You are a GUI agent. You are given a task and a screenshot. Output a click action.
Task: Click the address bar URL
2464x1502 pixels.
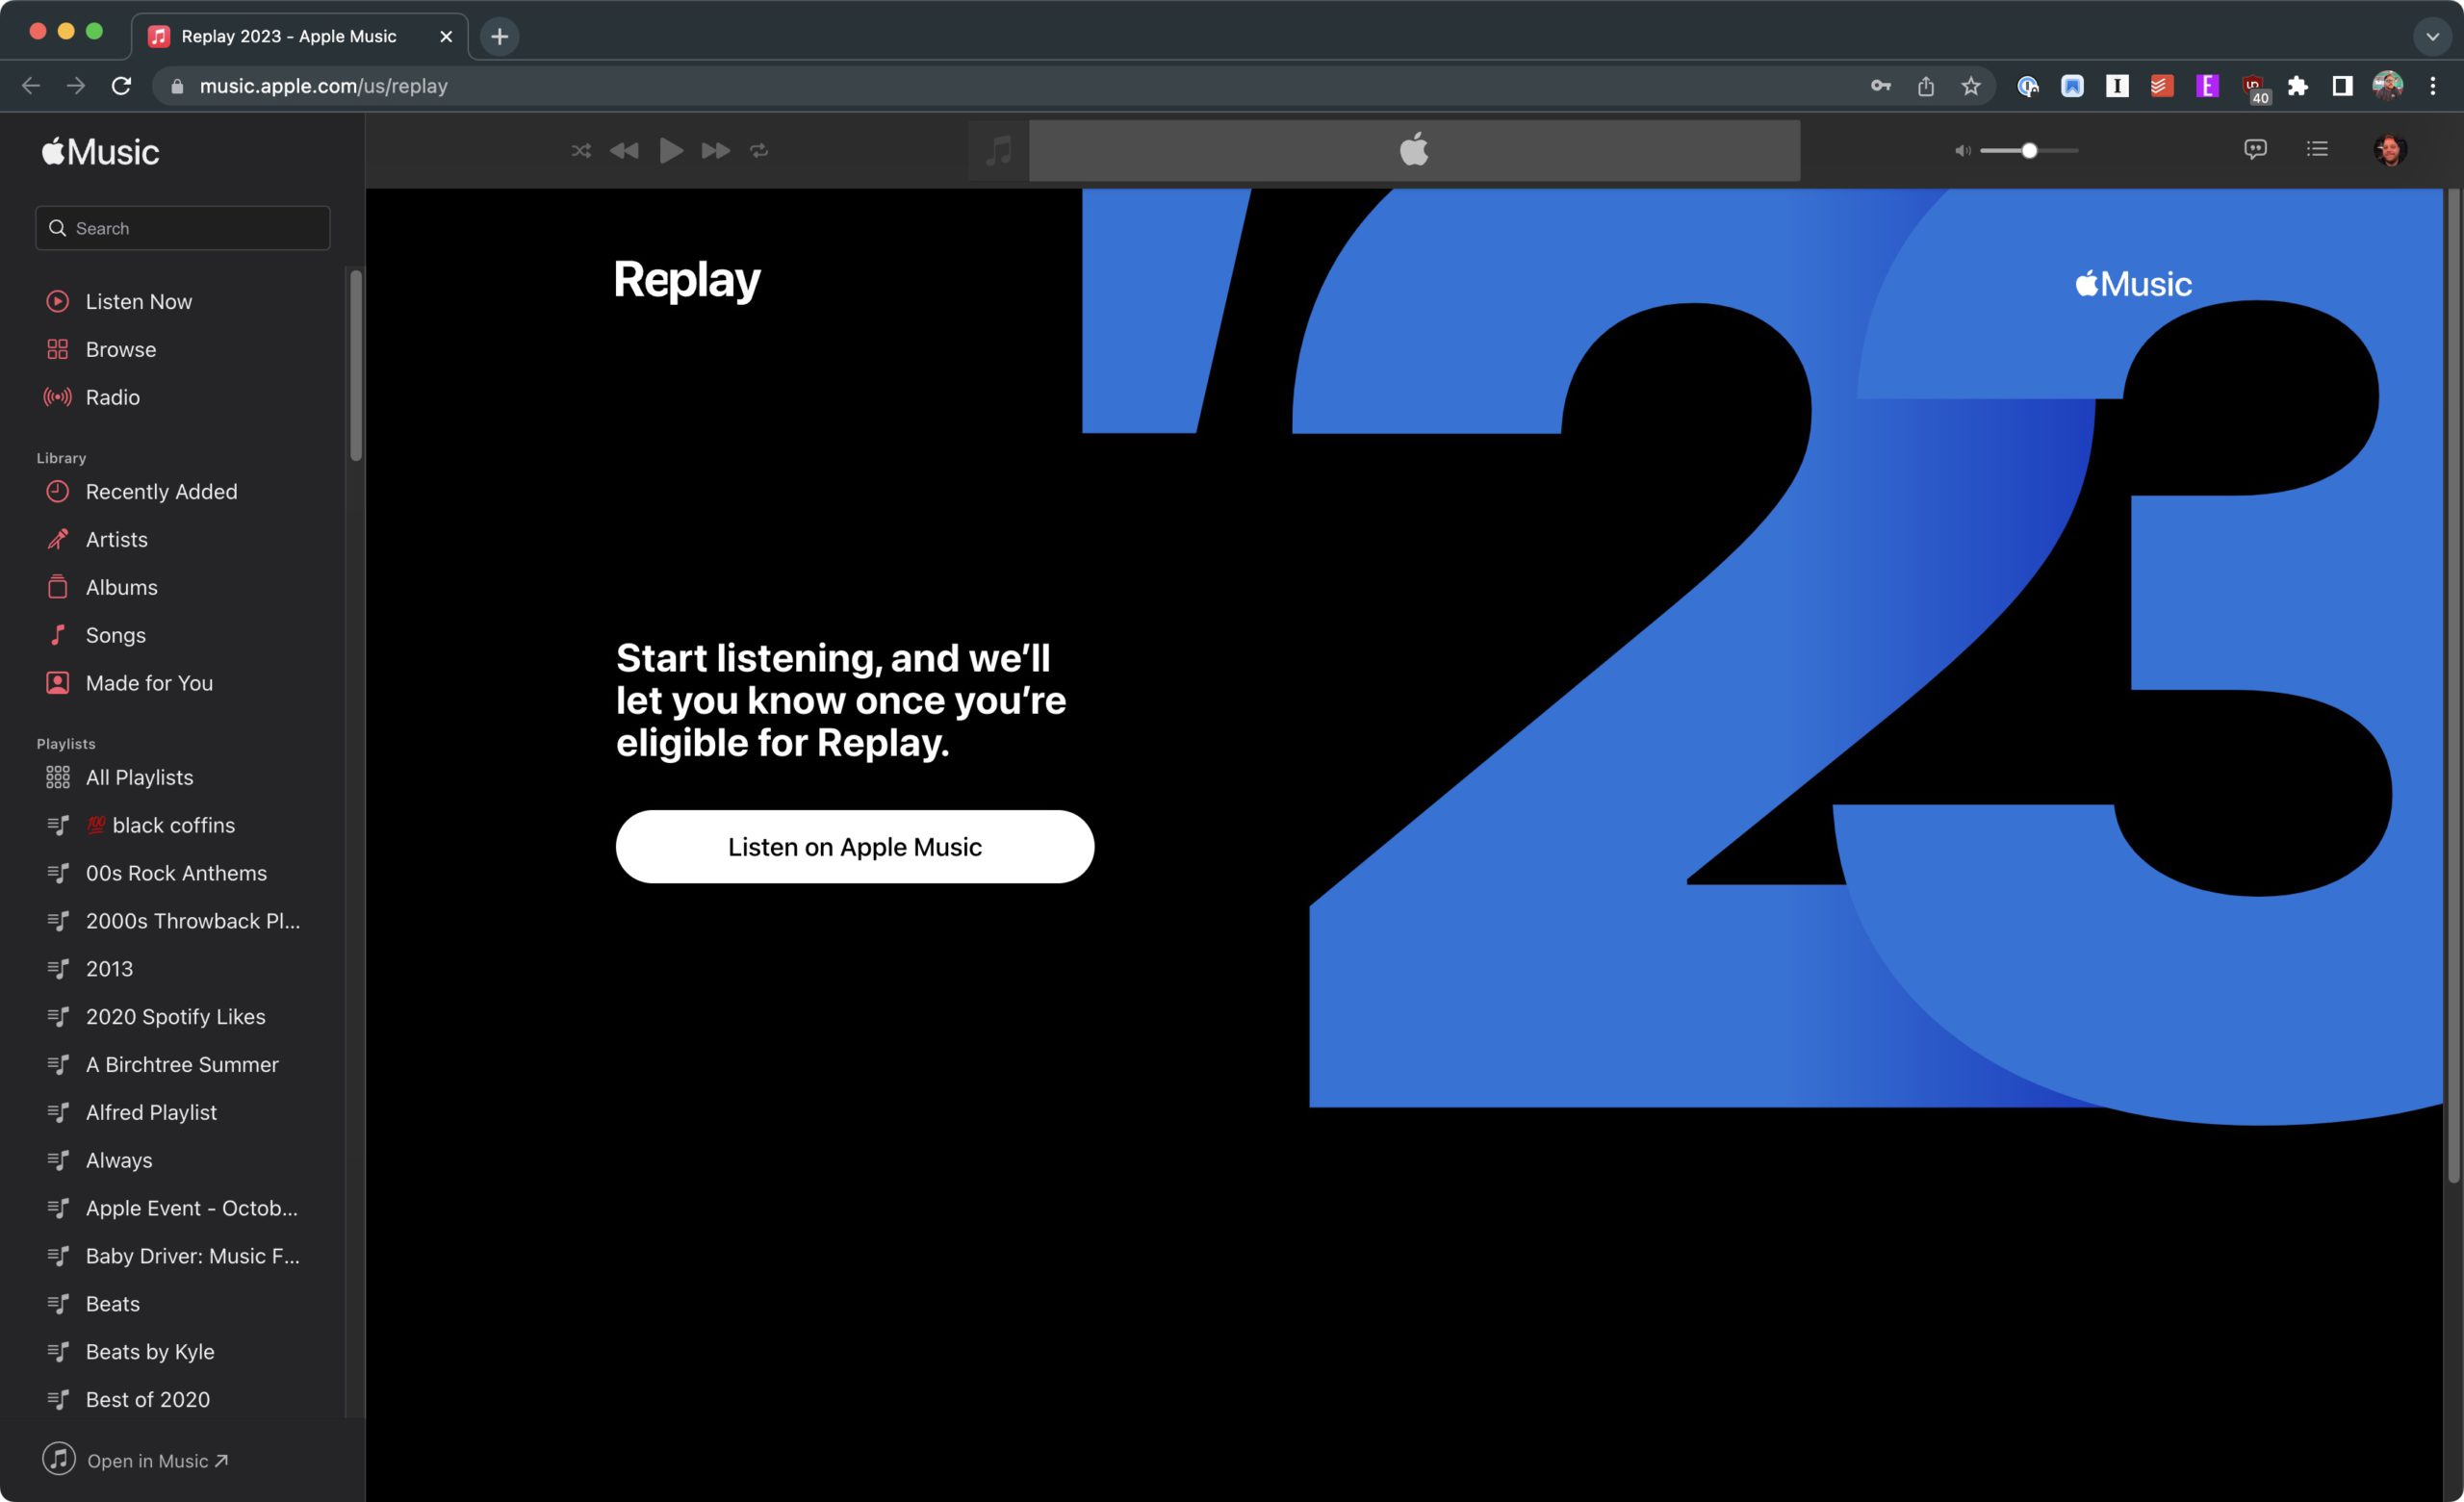323,86
